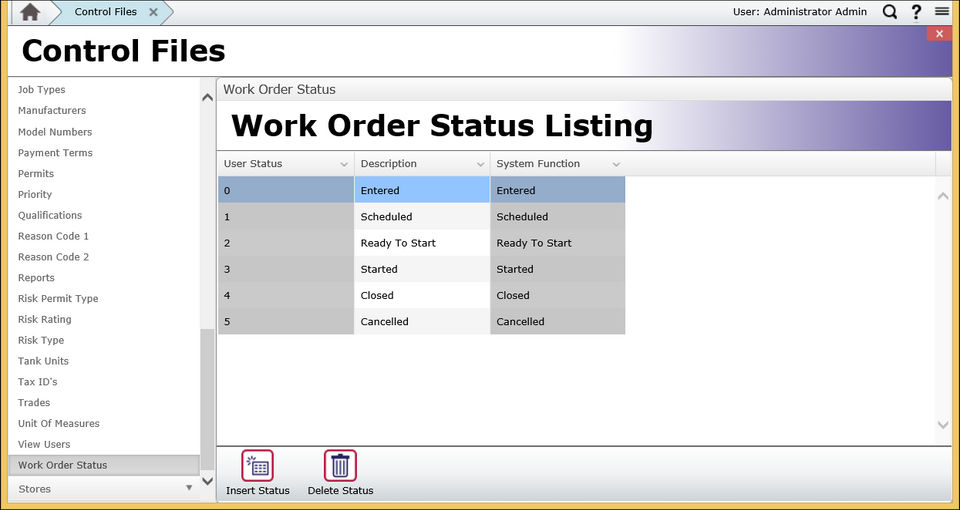This screenshot has height=510, width=960.
Task: Select Model Numbers in the sidebar
Action: [55, 132]
